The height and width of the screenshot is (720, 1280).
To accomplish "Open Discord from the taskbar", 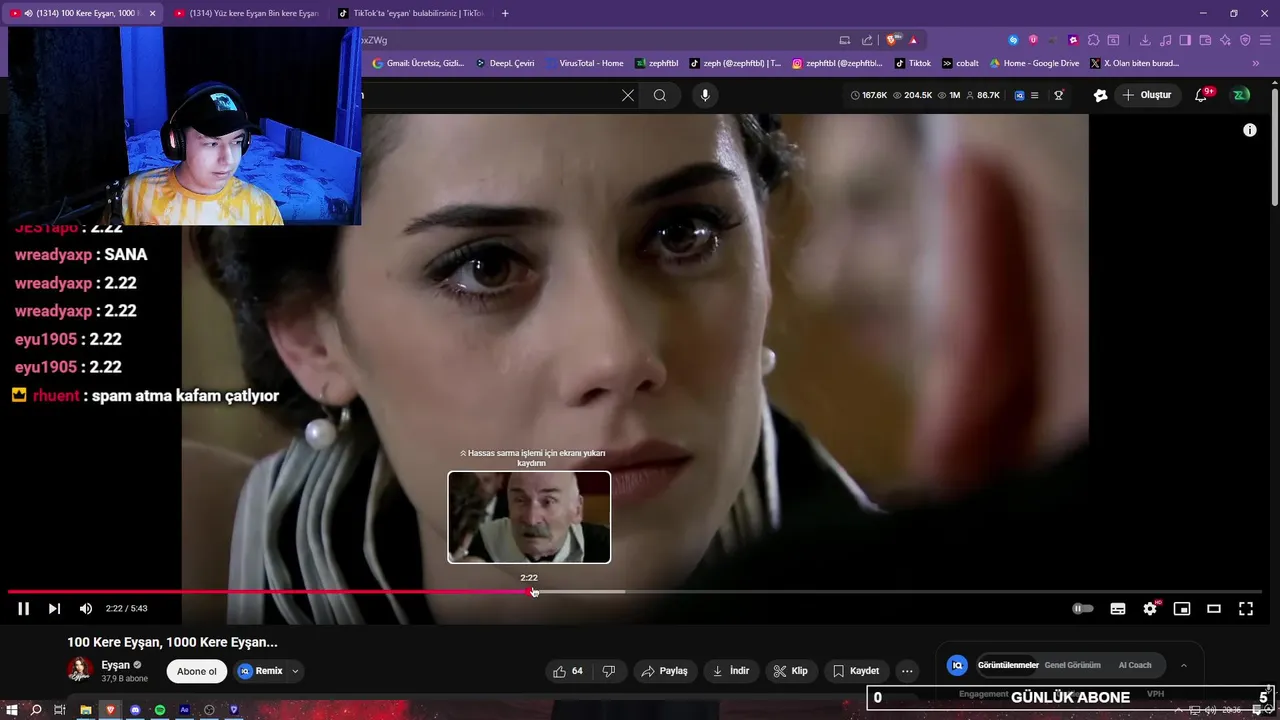I will (135, 710).
